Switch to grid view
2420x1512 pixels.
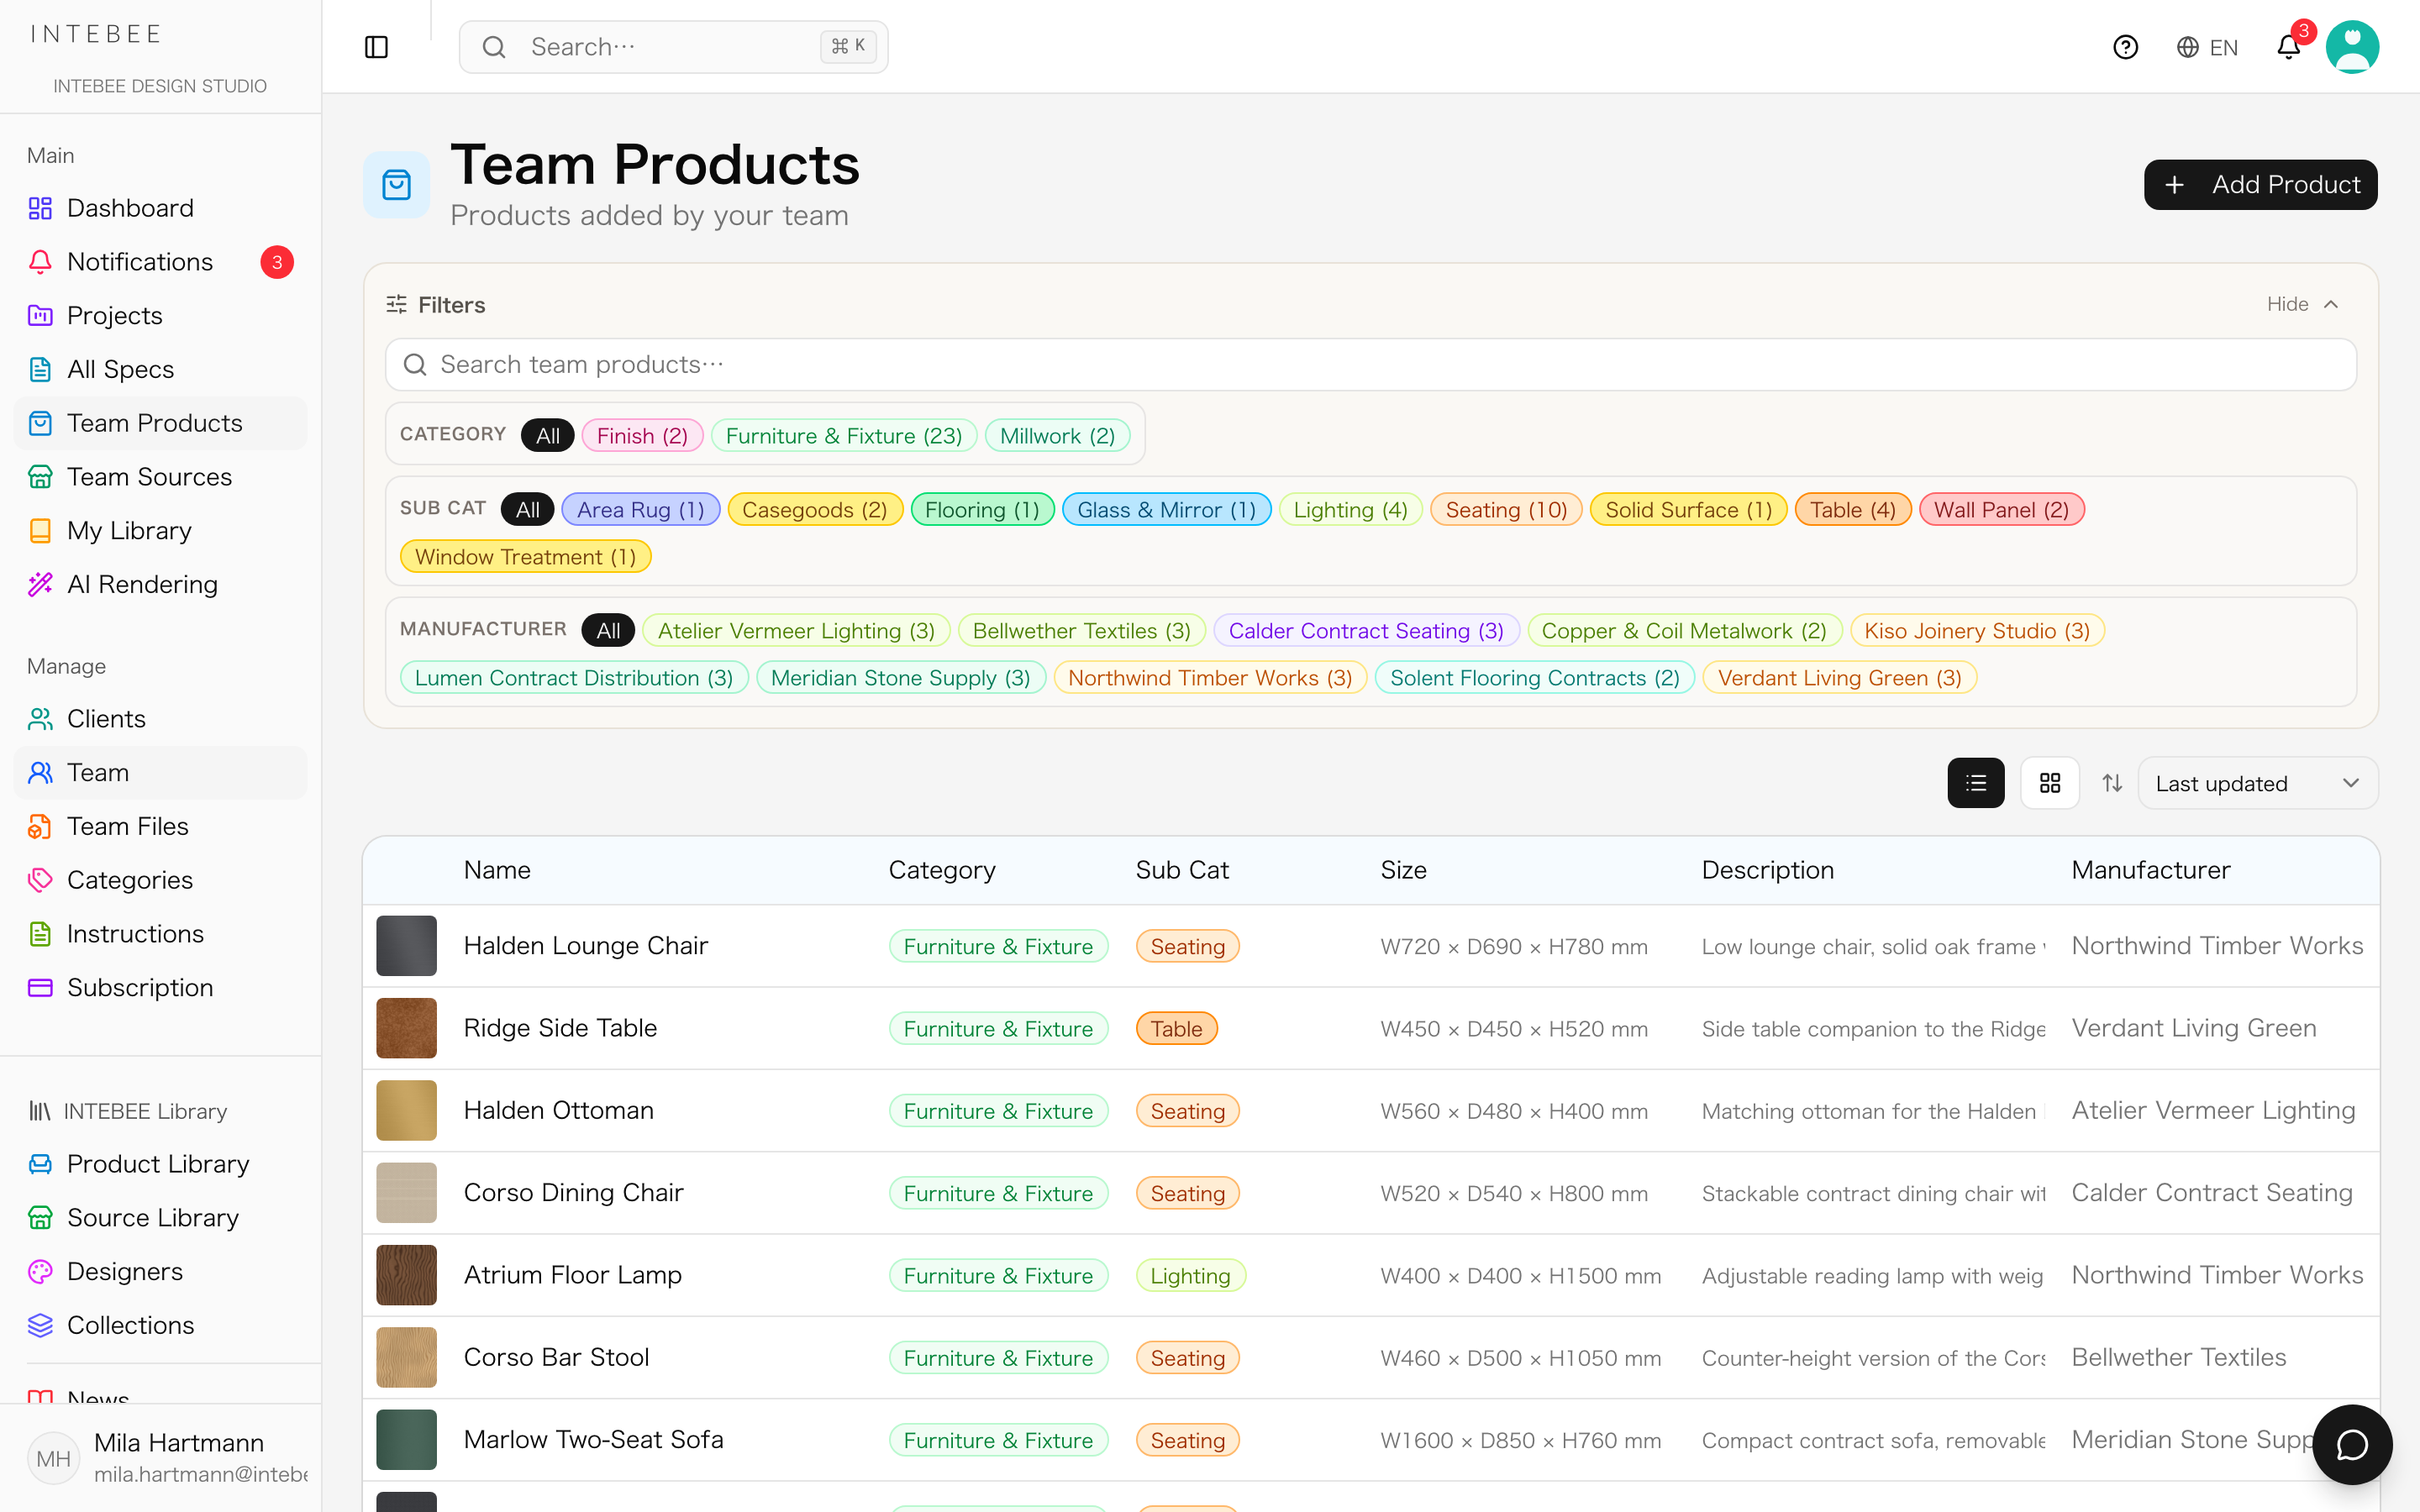2050,783
